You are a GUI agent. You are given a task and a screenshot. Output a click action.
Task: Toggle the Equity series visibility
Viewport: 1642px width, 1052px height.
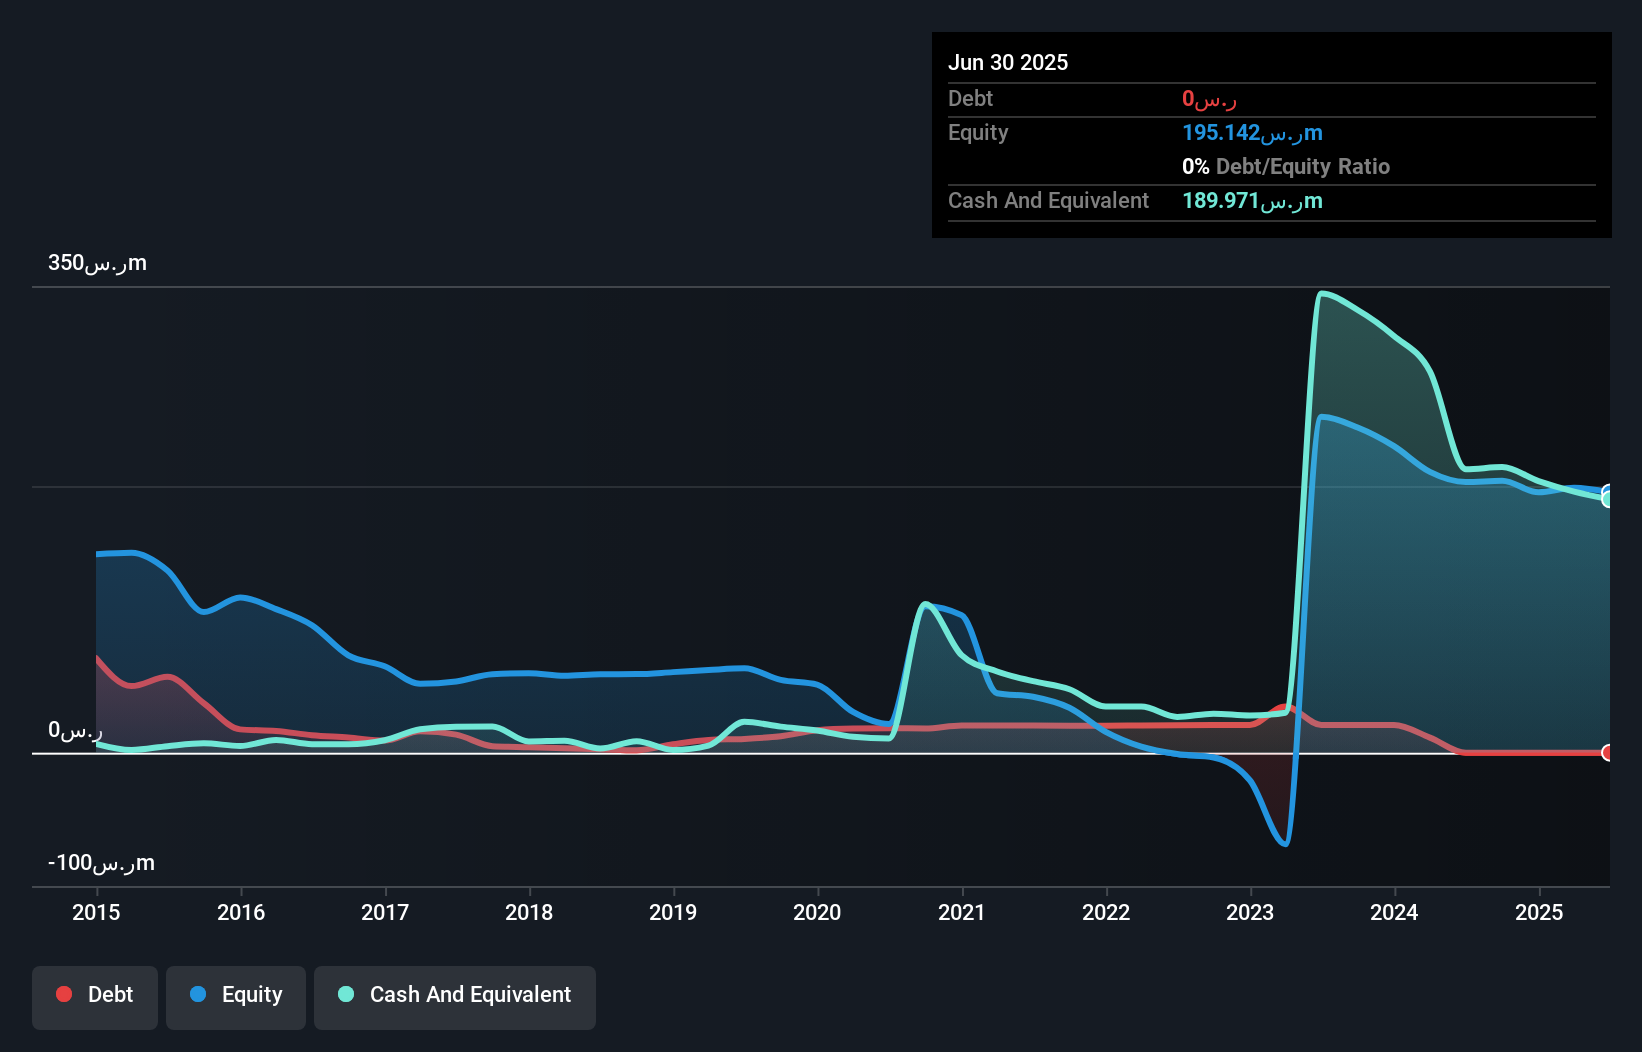[235, 996]
